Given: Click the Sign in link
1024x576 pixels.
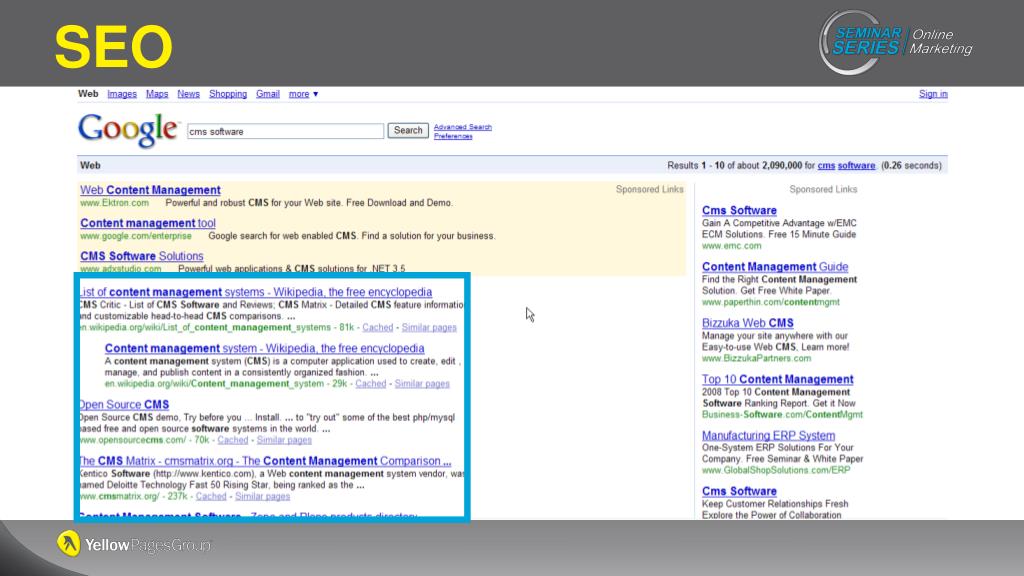Looking at the screenshot, I should pos(933,94).
